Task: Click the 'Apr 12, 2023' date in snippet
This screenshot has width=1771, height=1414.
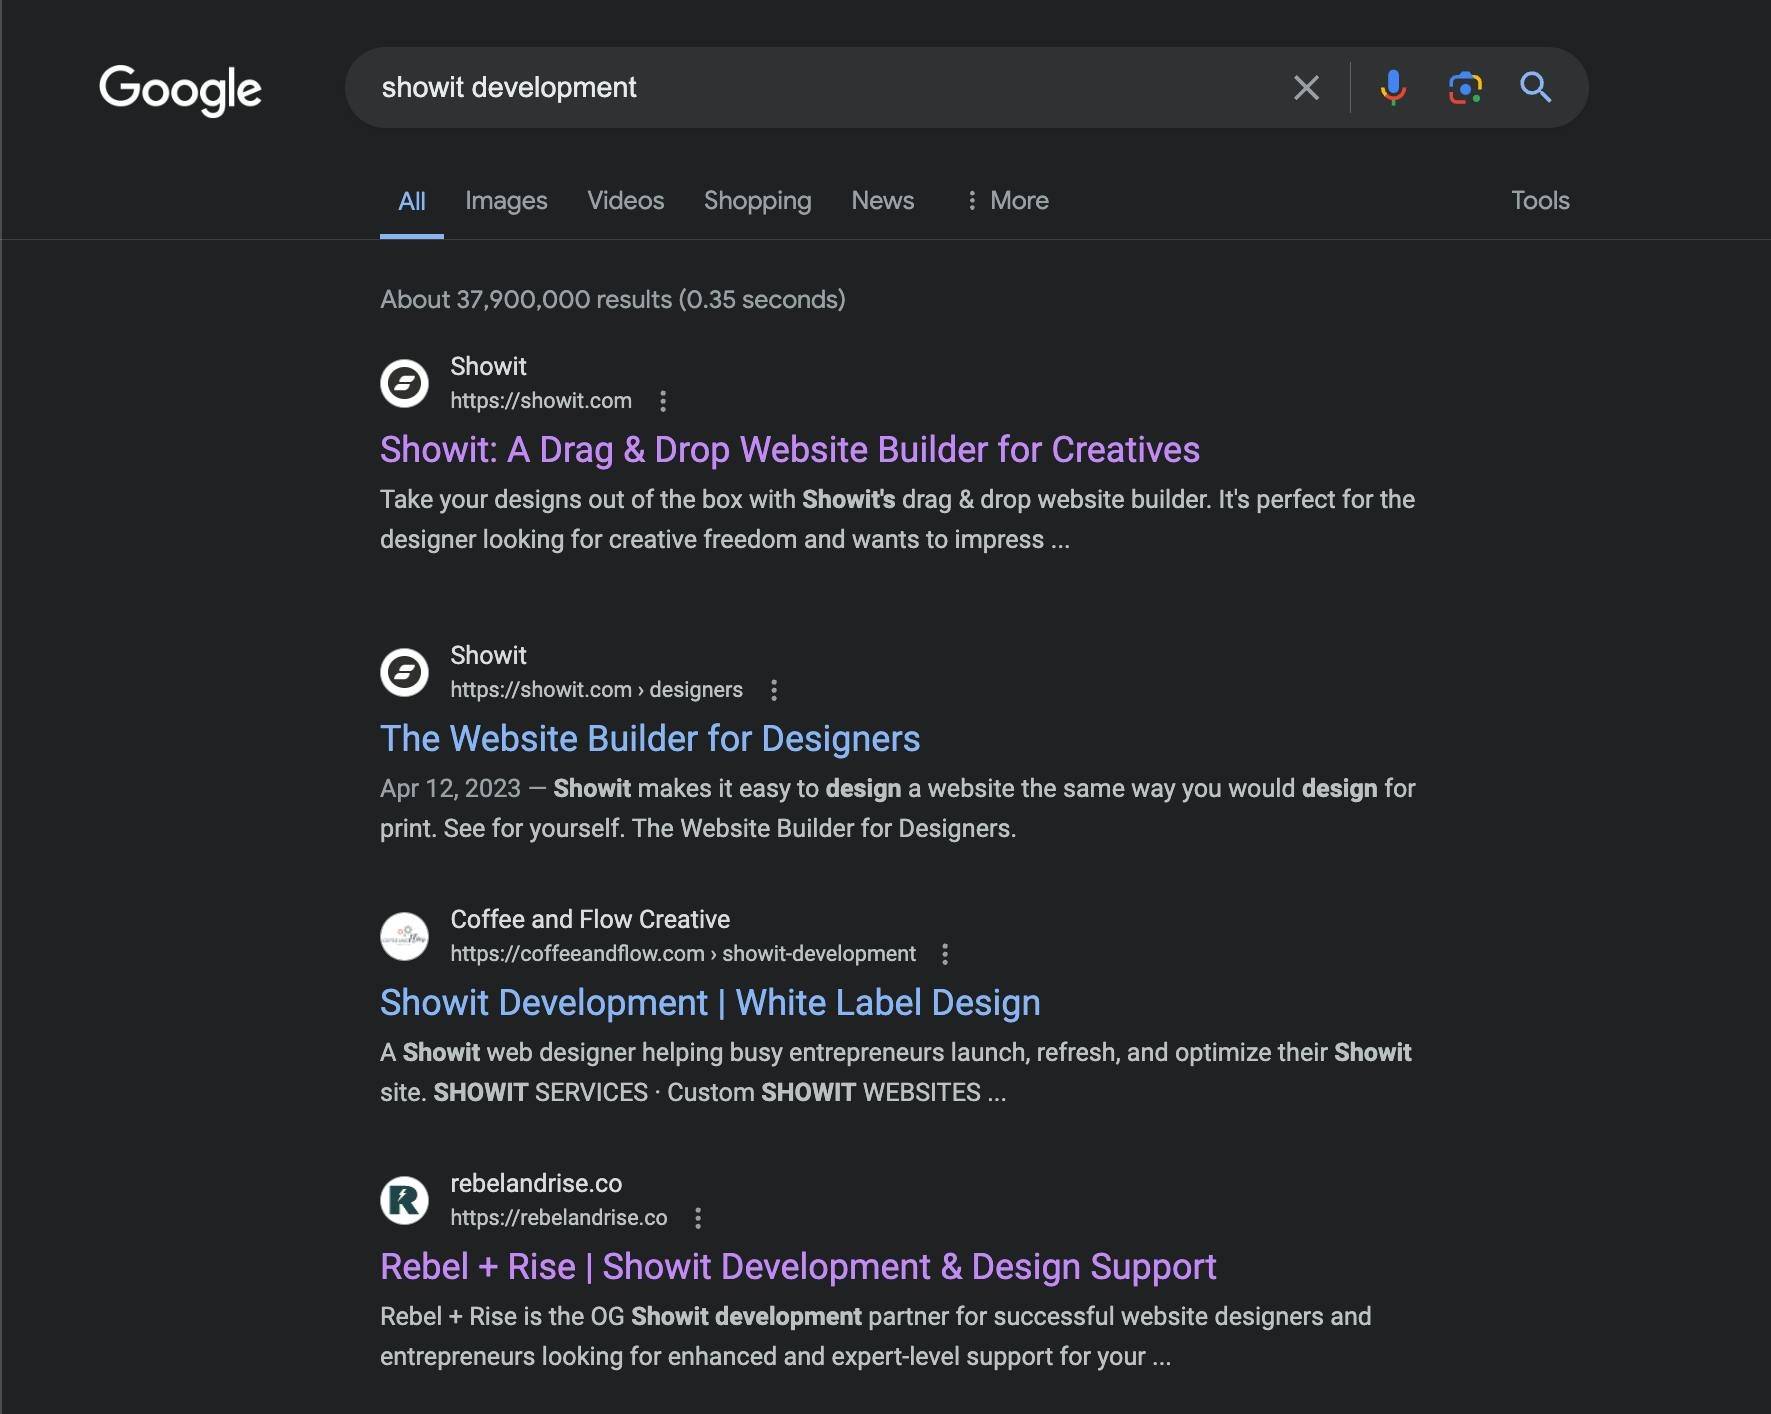Action: pyautogui.click(x=450, y=789)
